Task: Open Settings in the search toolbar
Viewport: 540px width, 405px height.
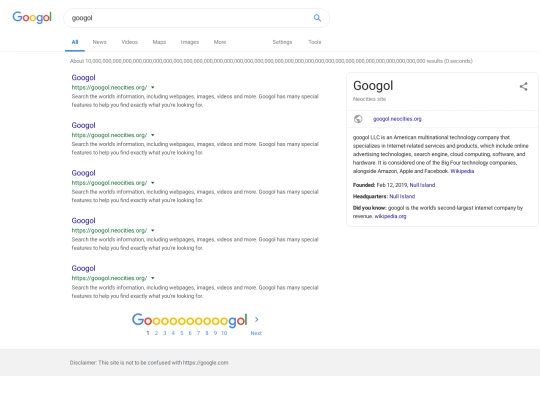Action: tap(282, 42)
